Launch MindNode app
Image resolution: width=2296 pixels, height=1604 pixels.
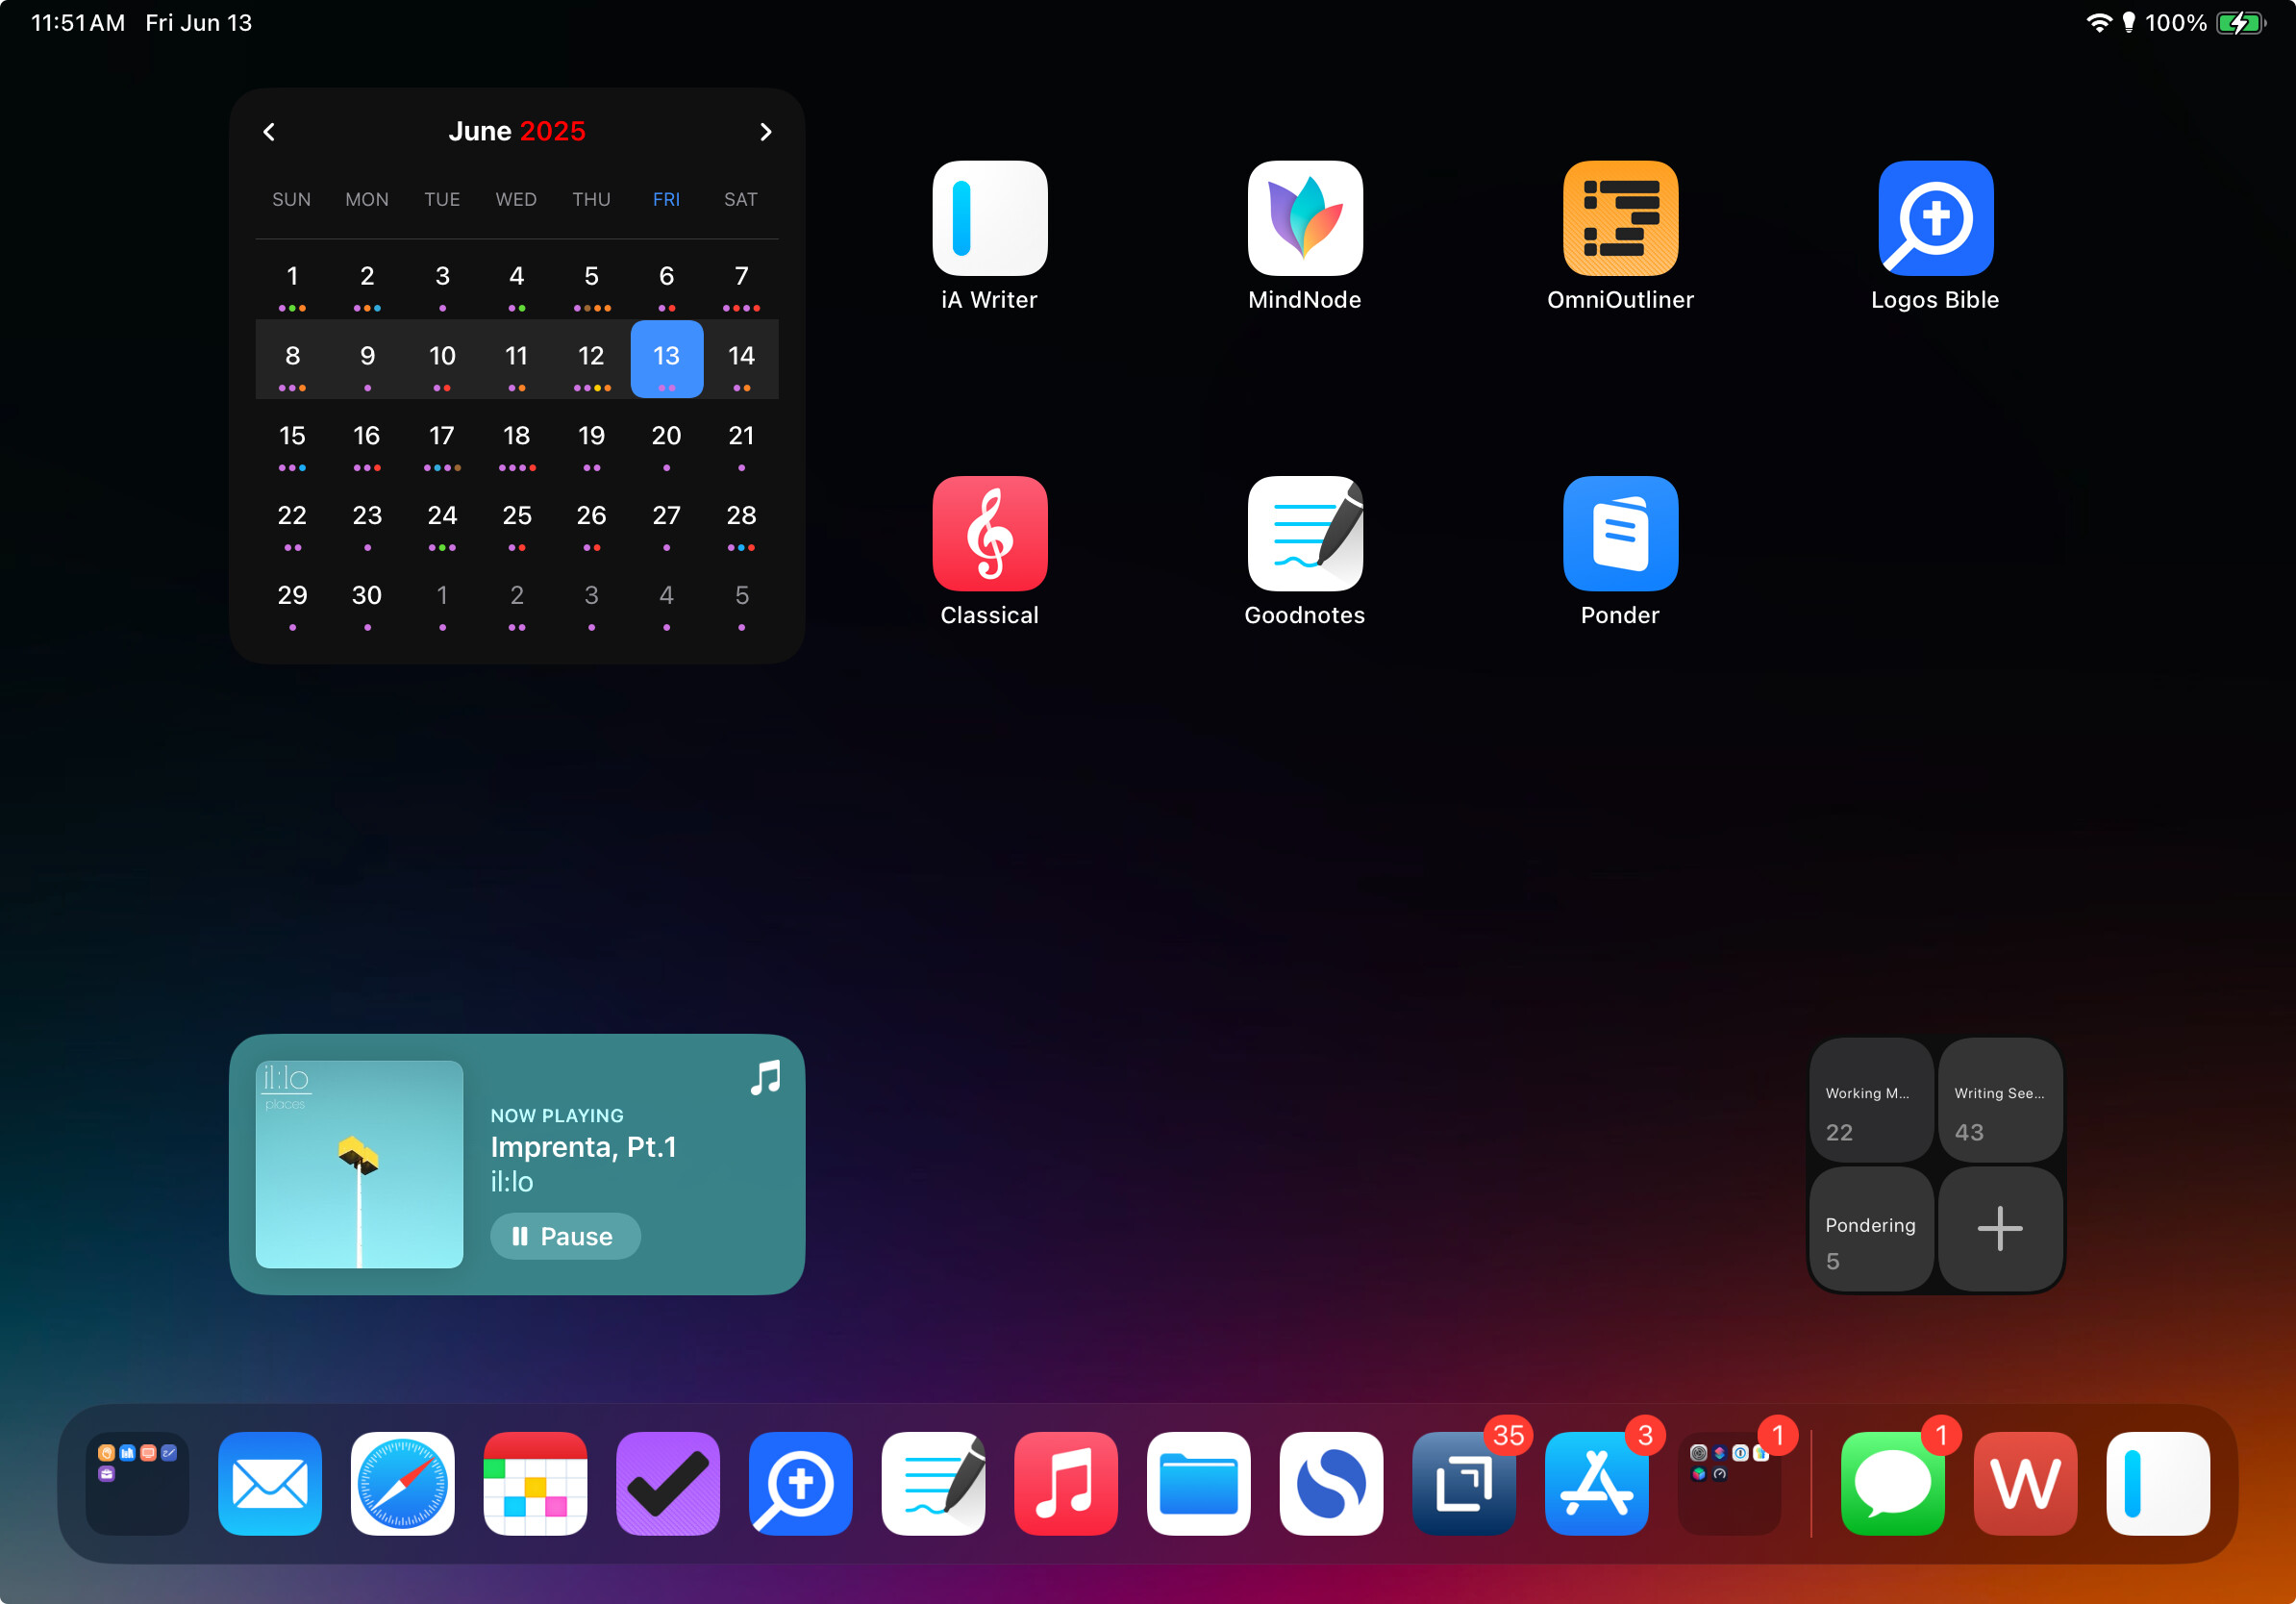(x=1305, y=218)
